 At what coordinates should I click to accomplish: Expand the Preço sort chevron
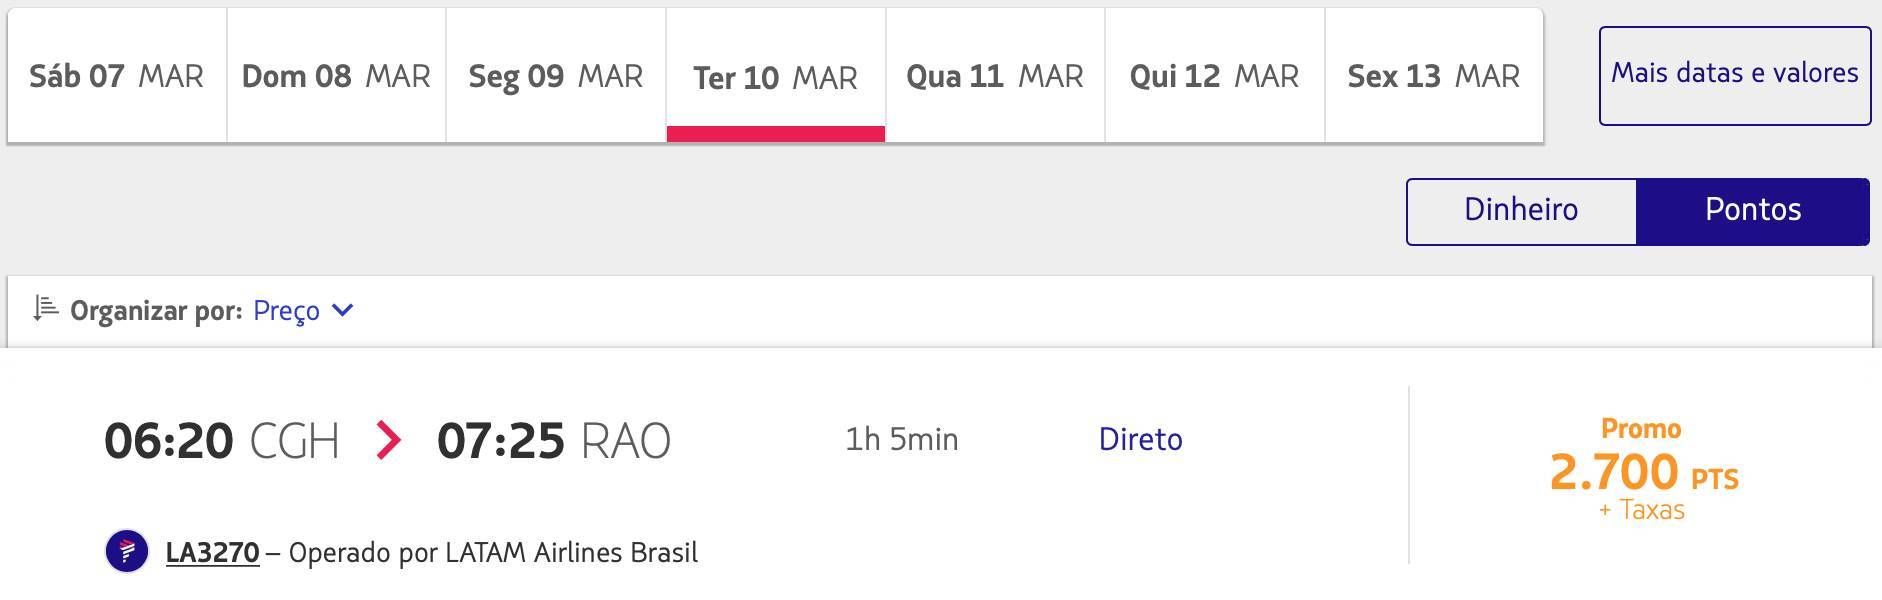342,310
